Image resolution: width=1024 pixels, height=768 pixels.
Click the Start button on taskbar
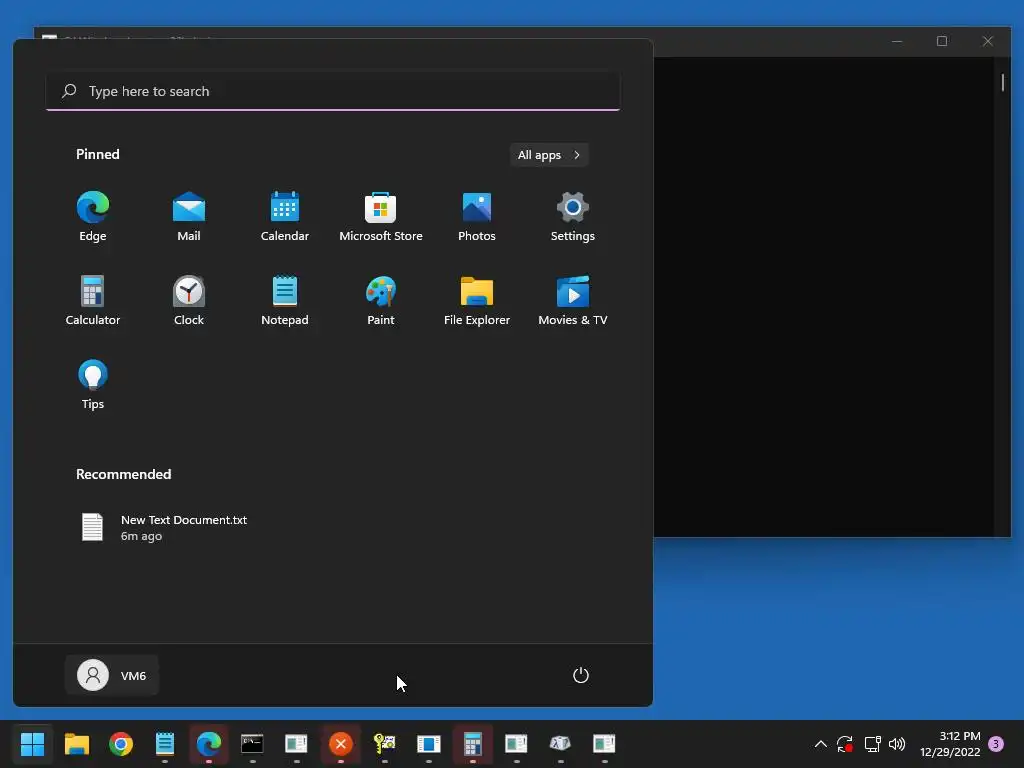(33, 744)
